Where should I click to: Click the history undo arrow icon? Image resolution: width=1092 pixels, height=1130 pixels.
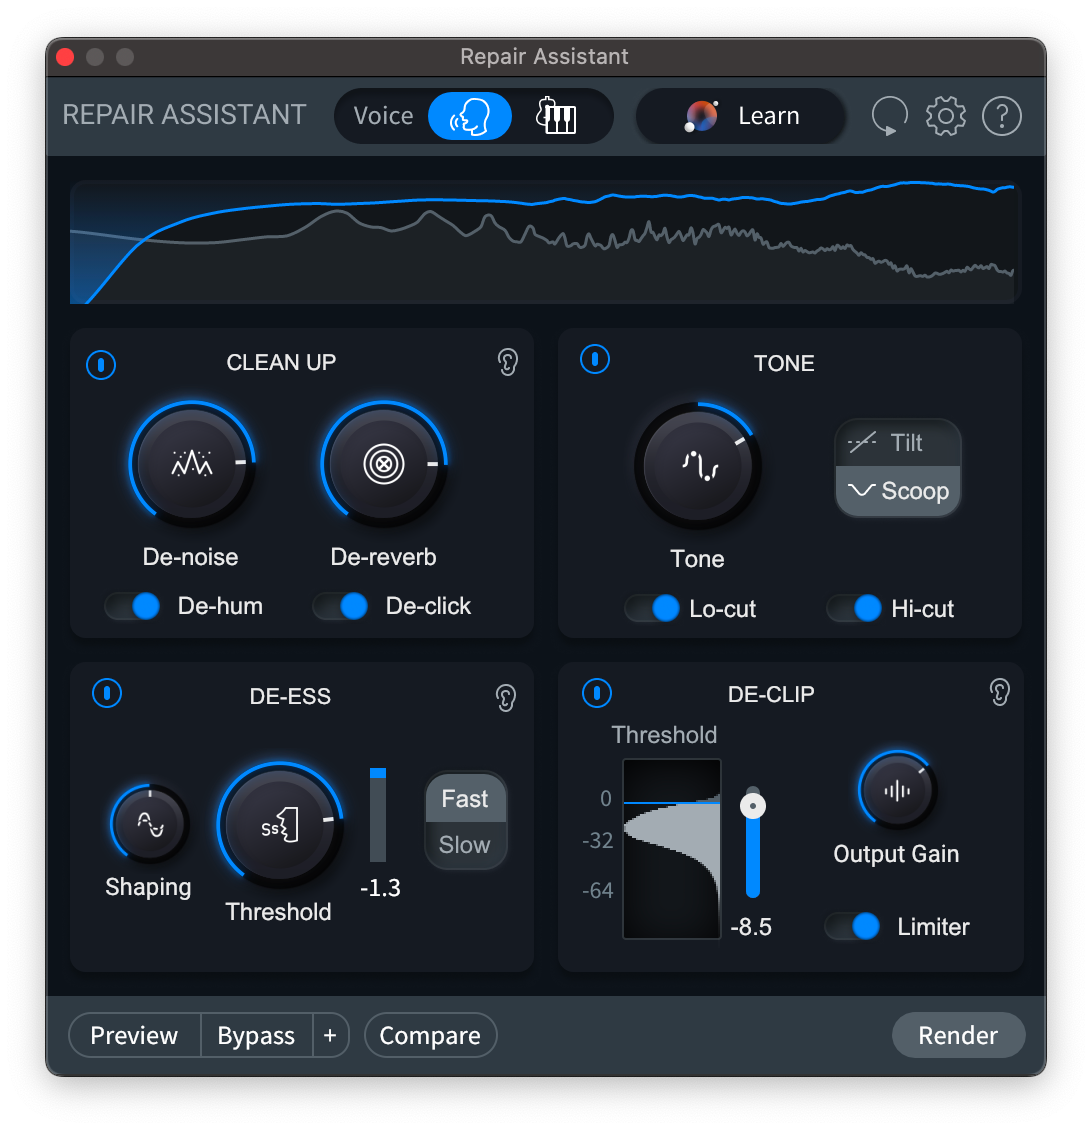coord(888,115)
